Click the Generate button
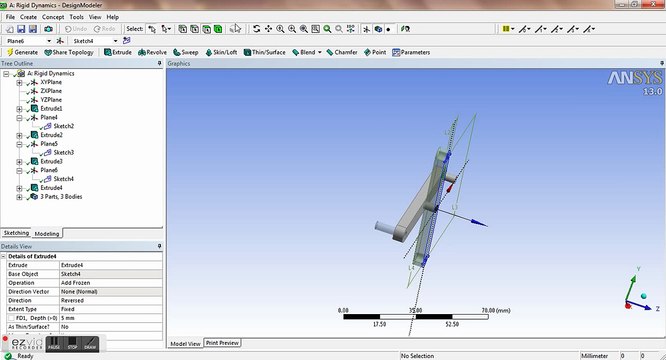This screenshot has height=360, width=666. tap(23, 52)
